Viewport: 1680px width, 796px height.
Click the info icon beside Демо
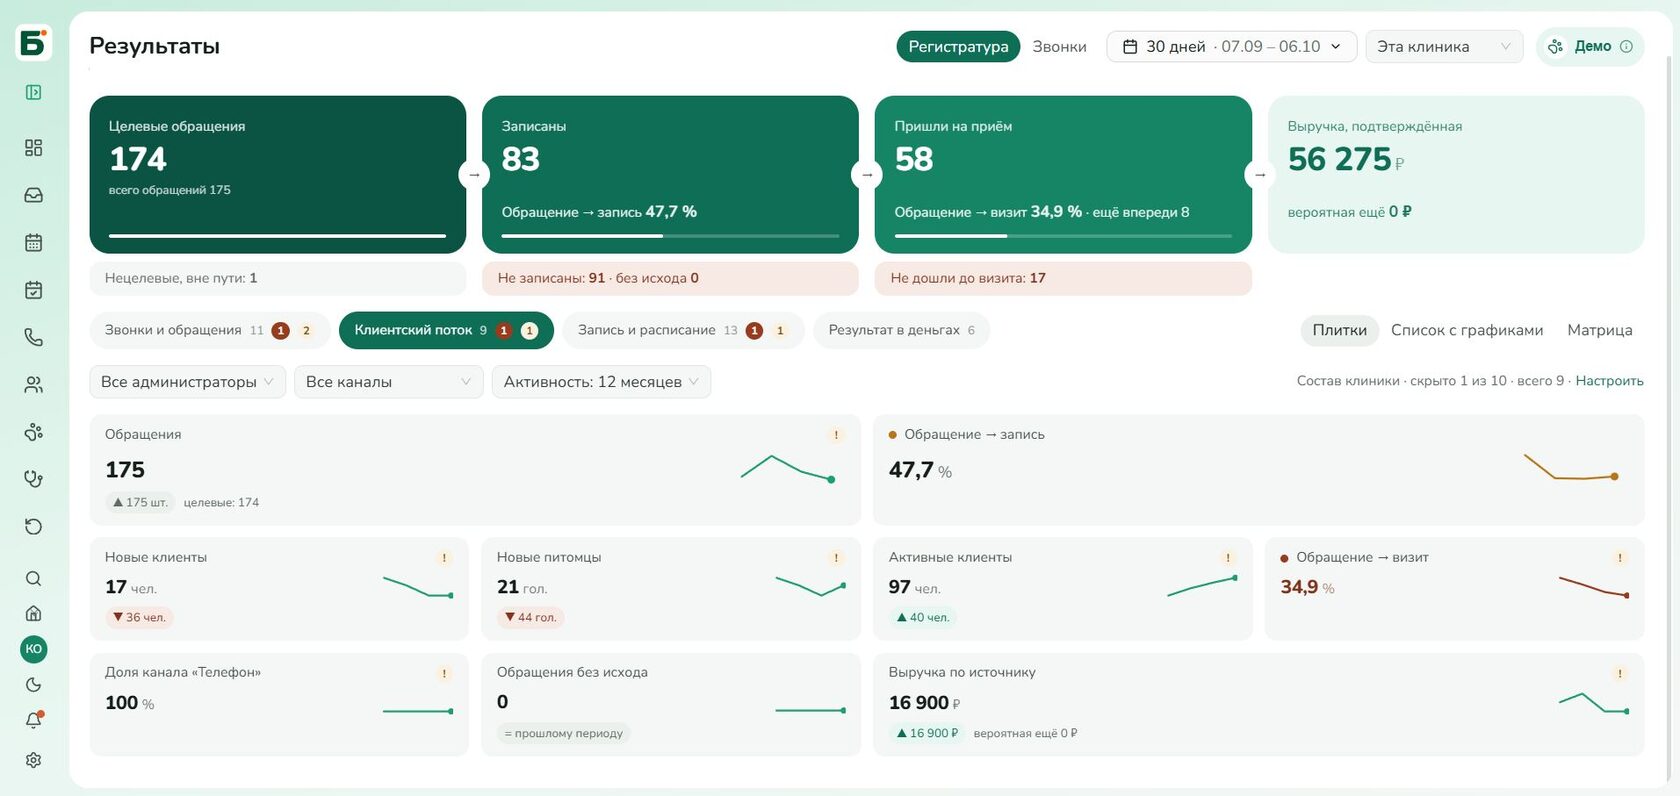[x=1626, y=46]
